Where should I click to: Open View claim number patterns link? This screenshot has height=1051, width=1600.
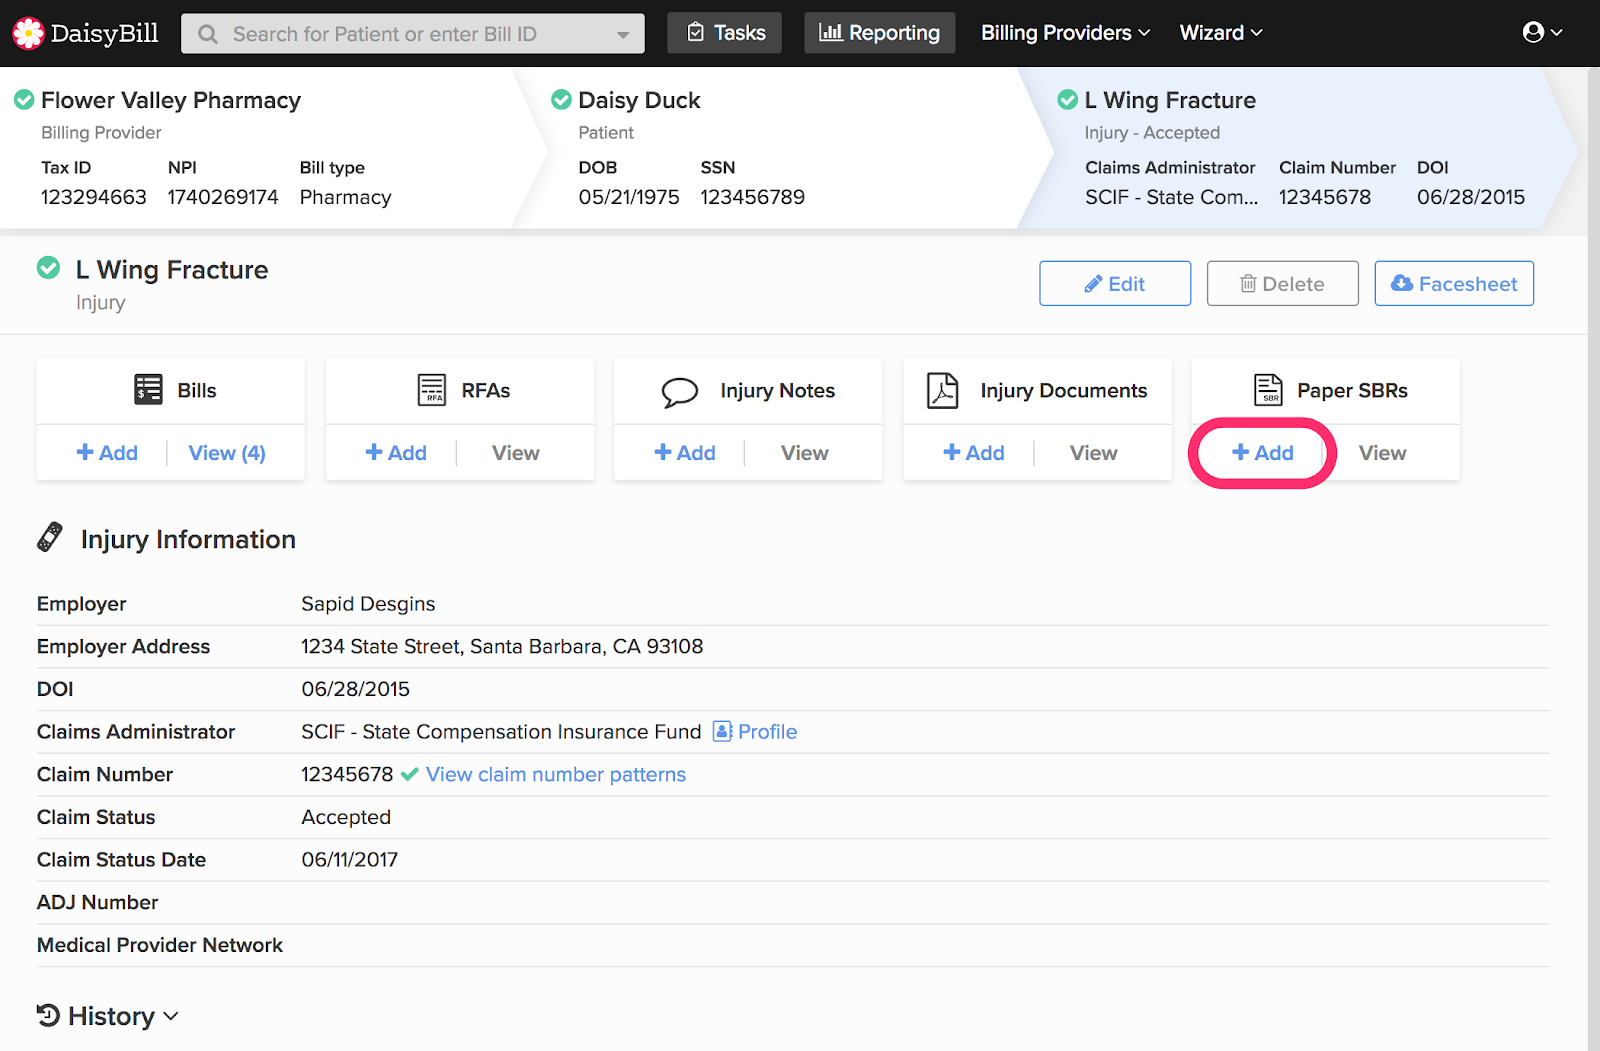coord(555,775)
